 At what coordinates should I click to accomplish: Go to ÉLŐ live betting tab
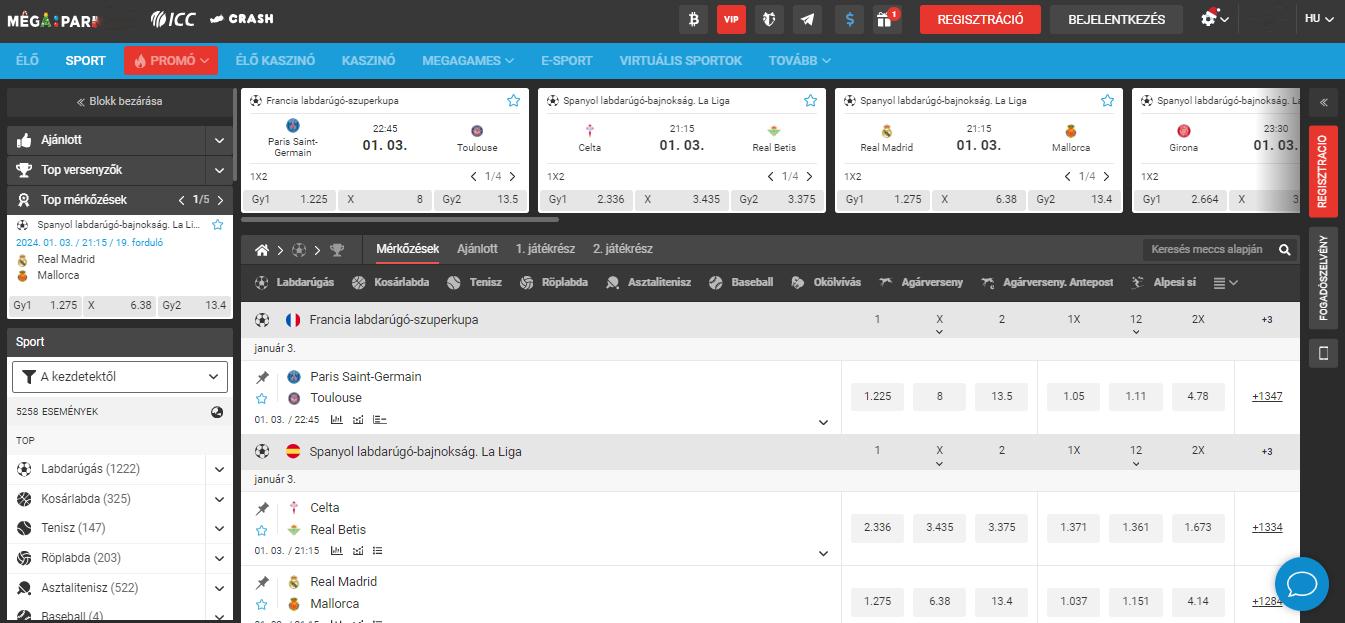[x=27, y=60]
